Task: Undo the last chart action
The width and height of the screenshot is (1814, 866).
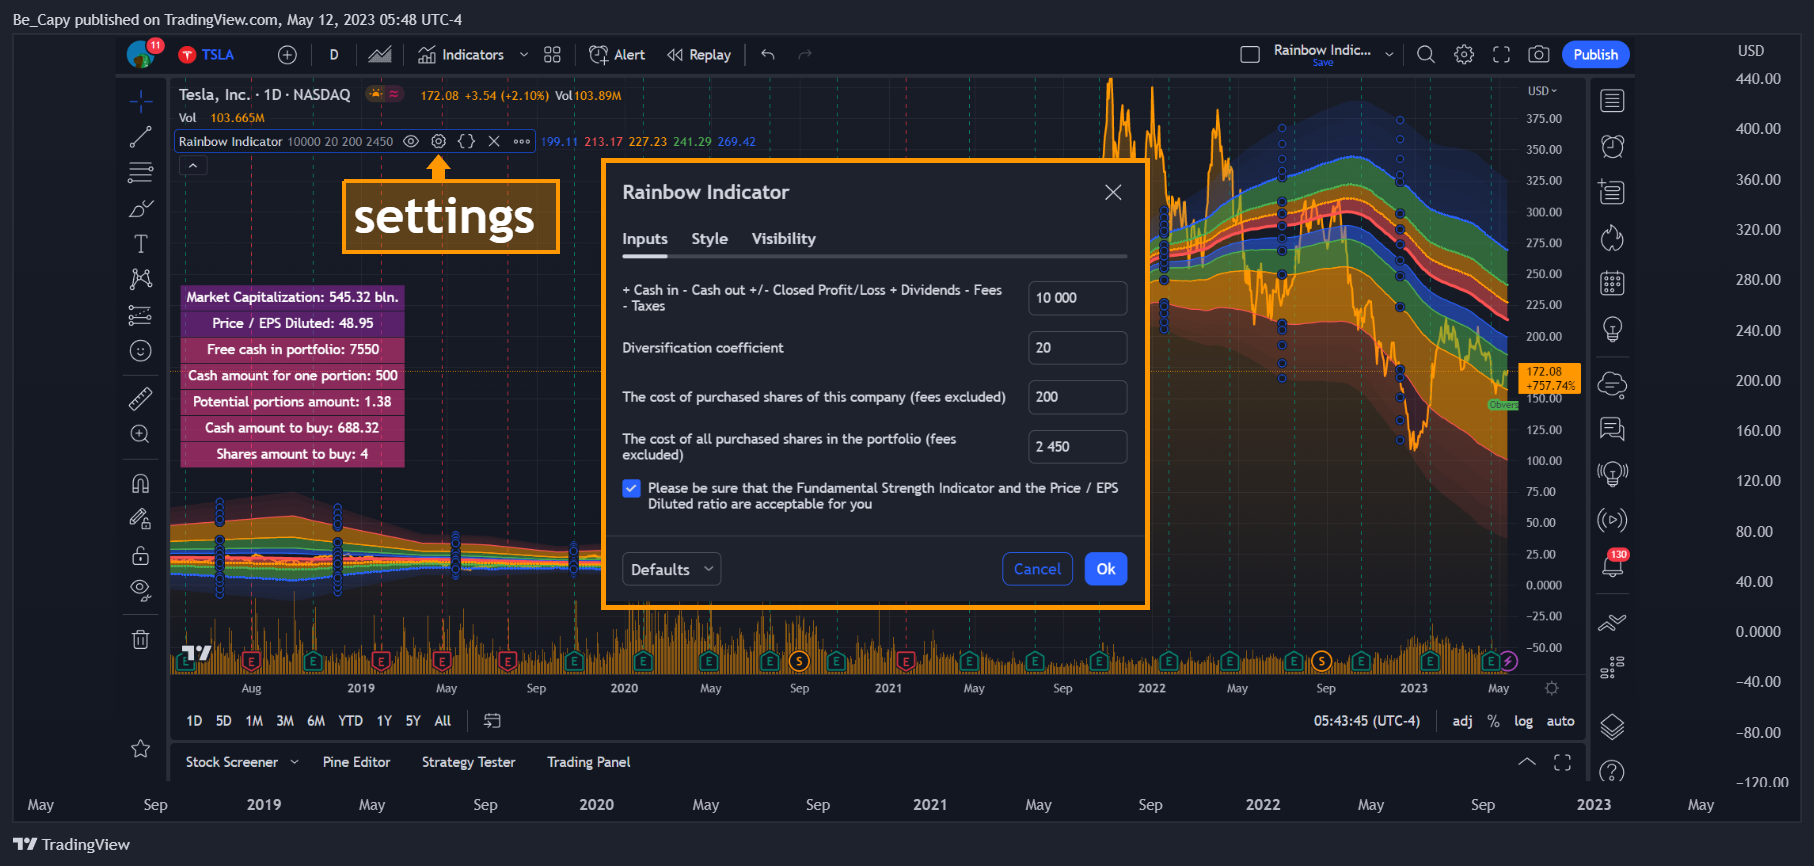Action: [768, 55]
